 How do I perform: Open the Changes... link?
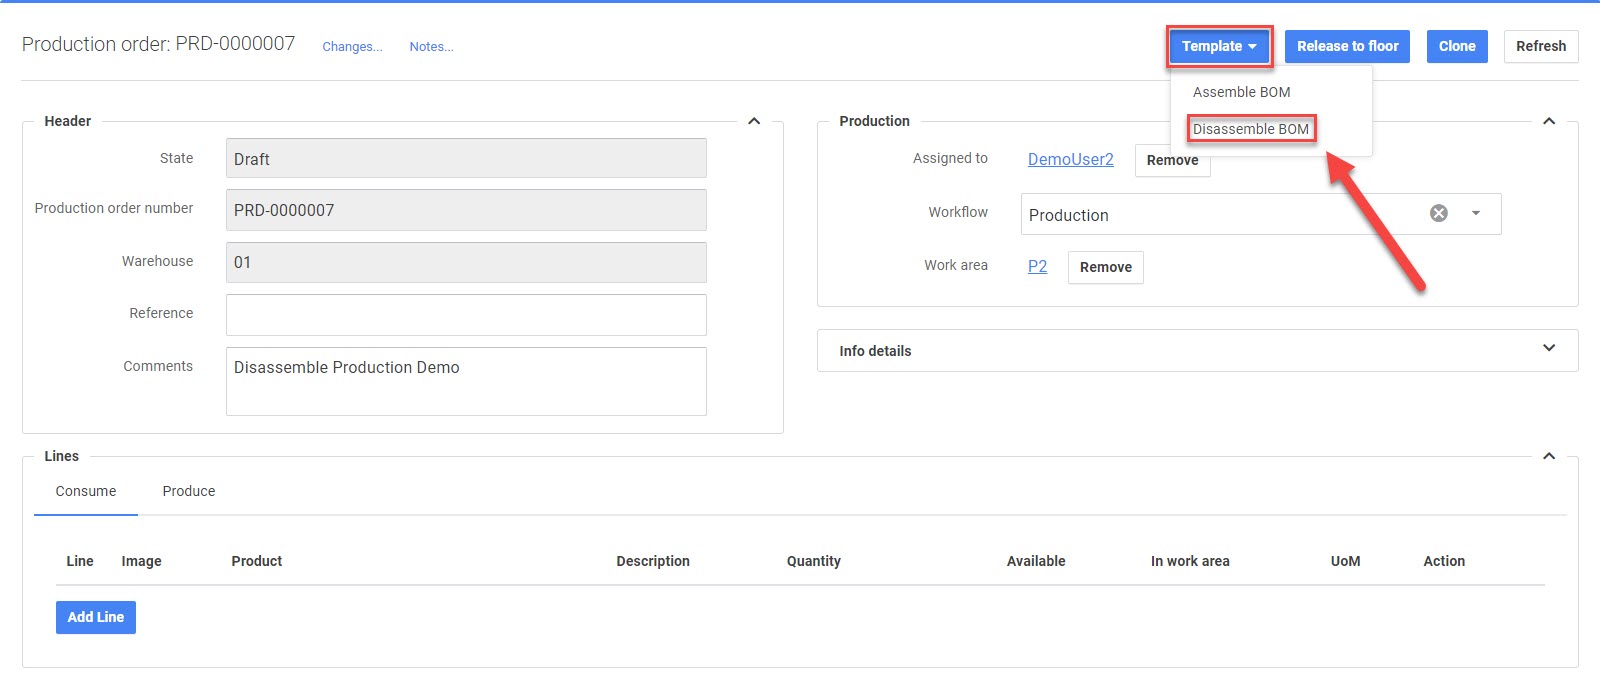point(352,47)
